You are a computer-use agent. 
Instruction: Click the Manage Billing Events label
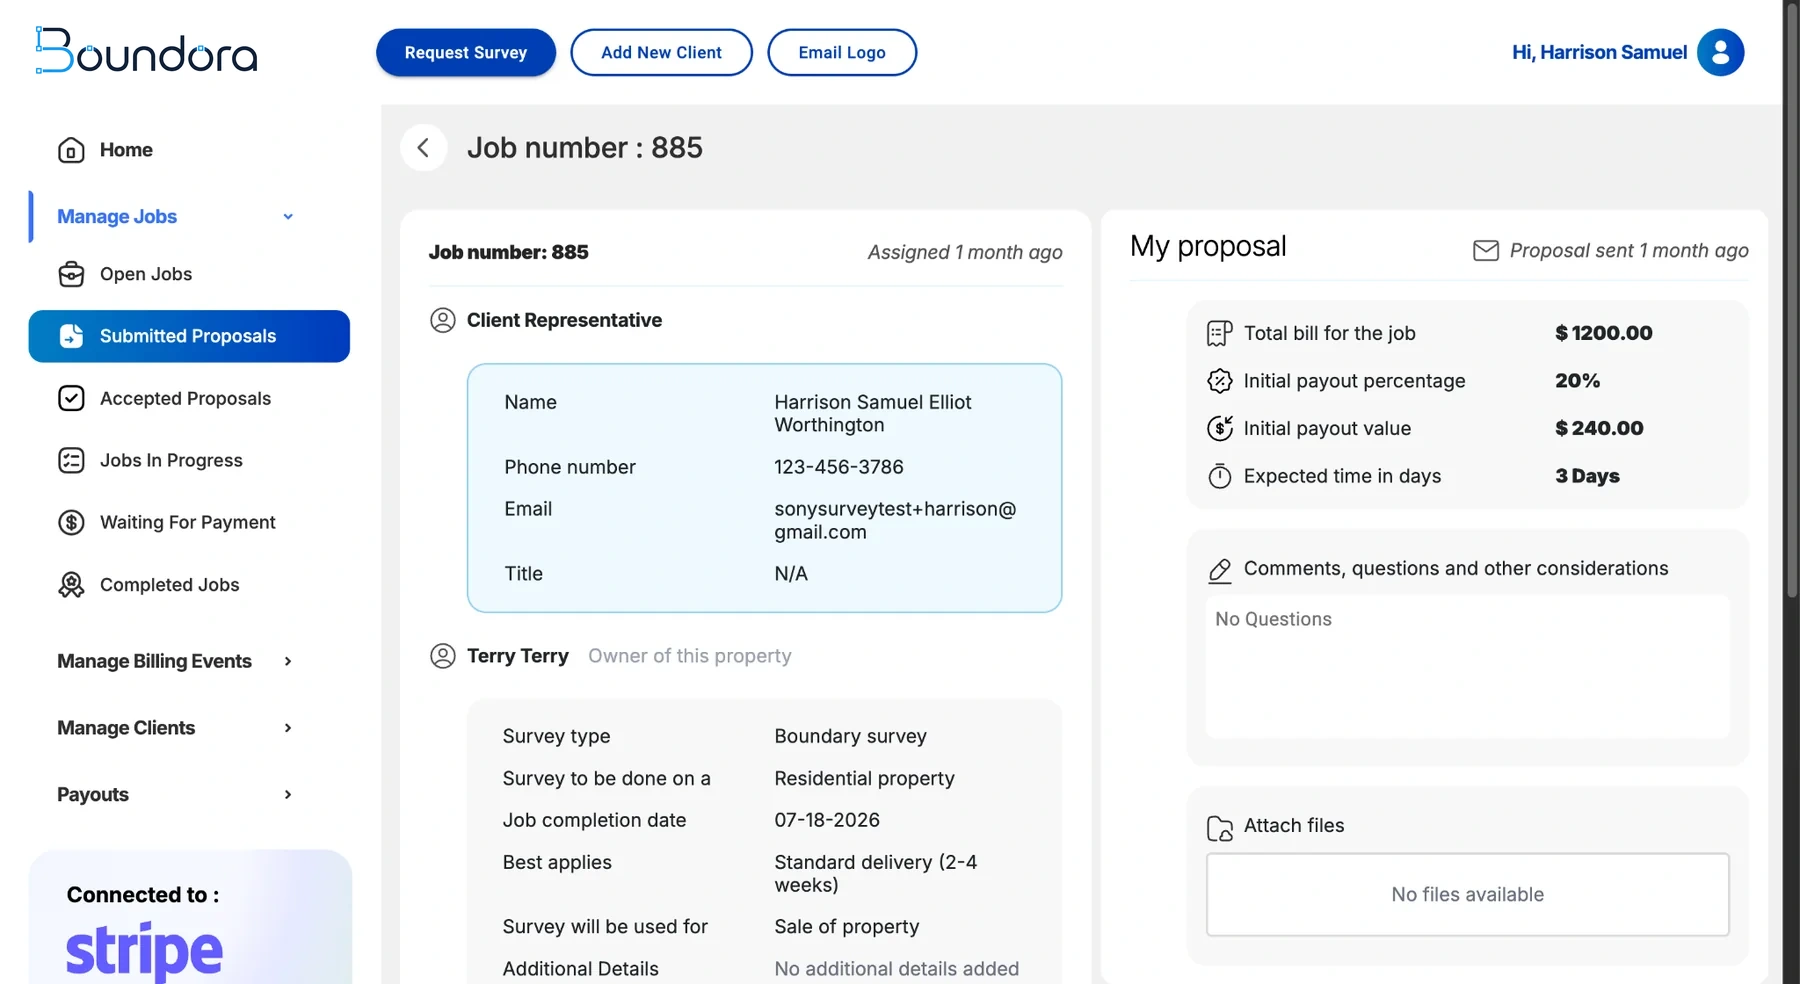[x=154, y=661]
